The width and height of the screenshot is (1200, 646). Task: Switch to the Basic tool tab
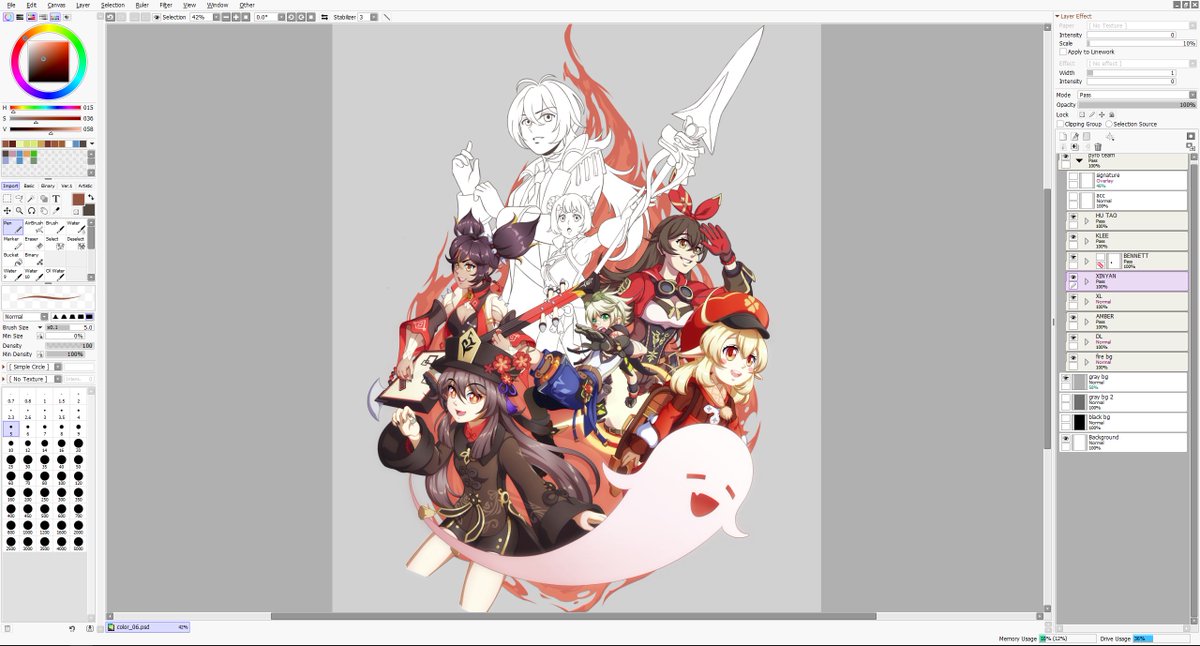pyautogui.click(x=29, y=186)
